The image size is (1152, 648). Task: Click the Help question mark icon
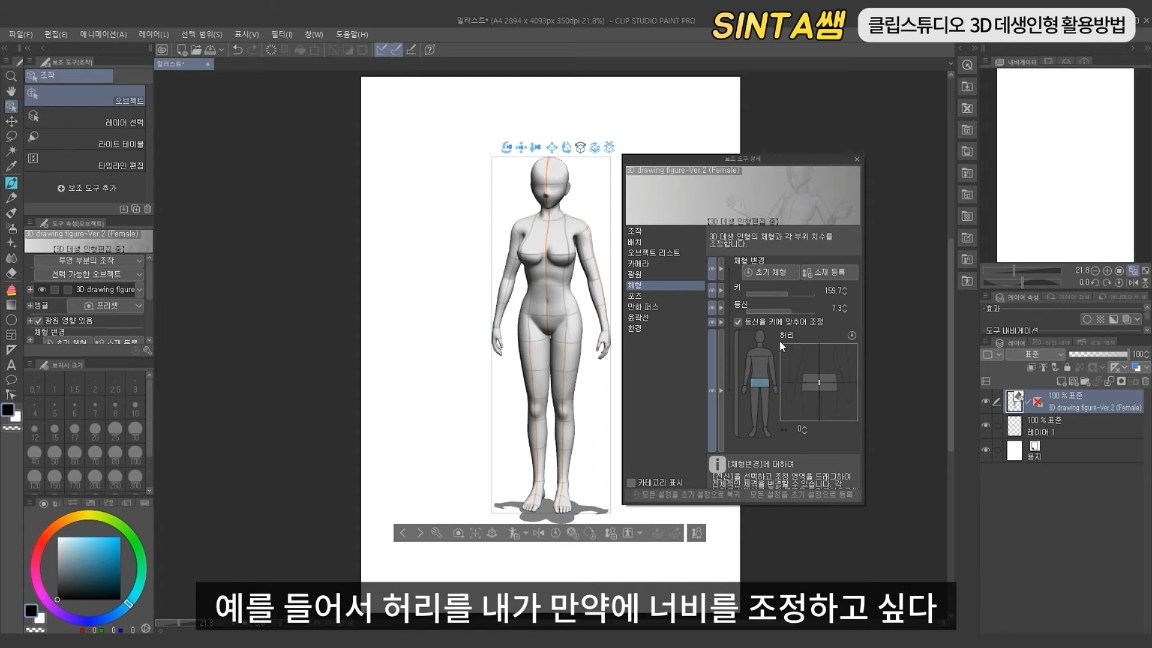pos(430,50)
